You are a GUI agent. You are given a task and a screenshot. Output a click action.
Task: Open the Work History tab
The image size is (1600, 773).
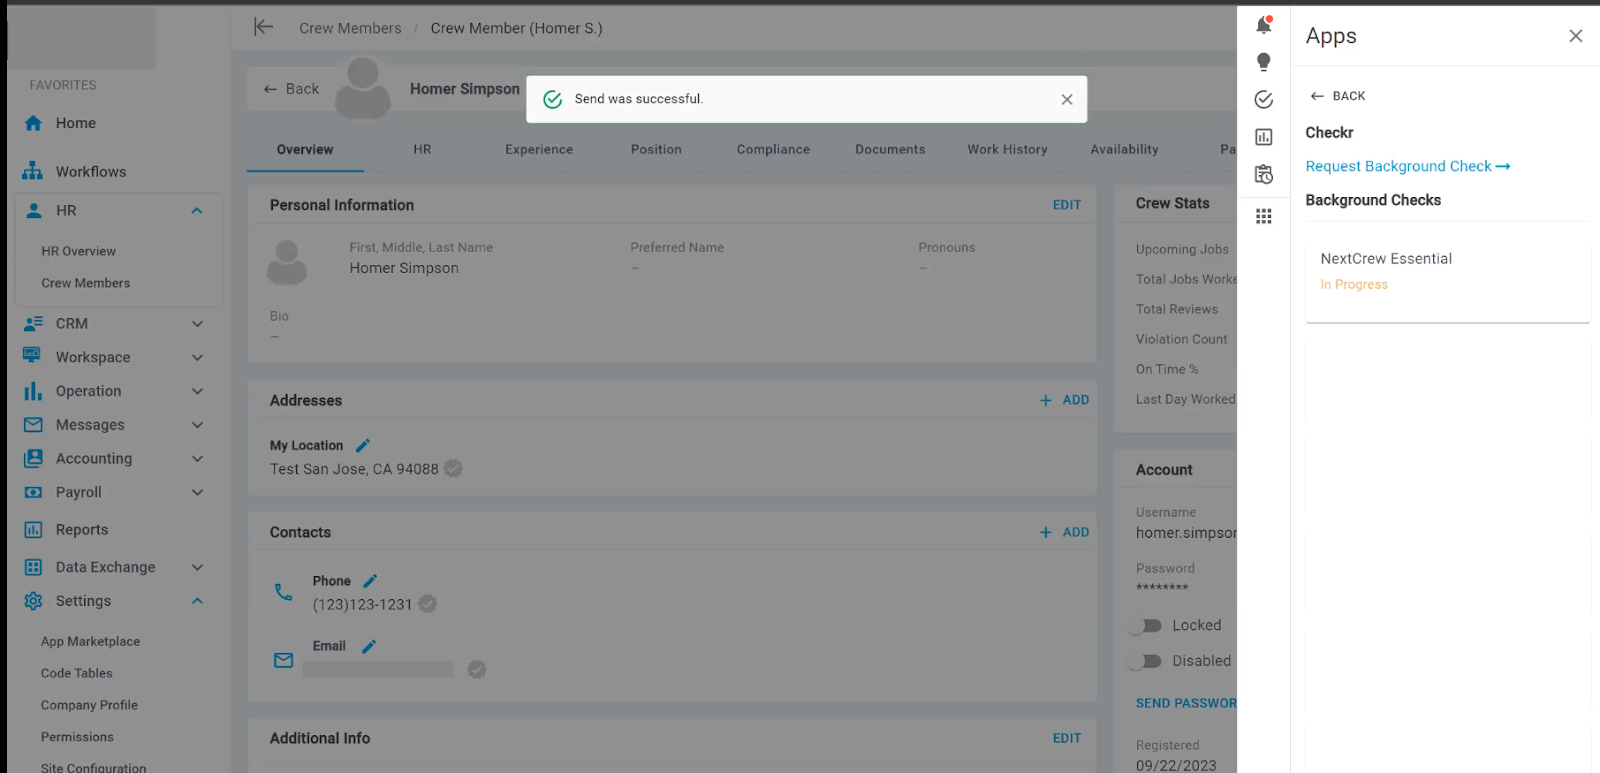(1007, 149)
